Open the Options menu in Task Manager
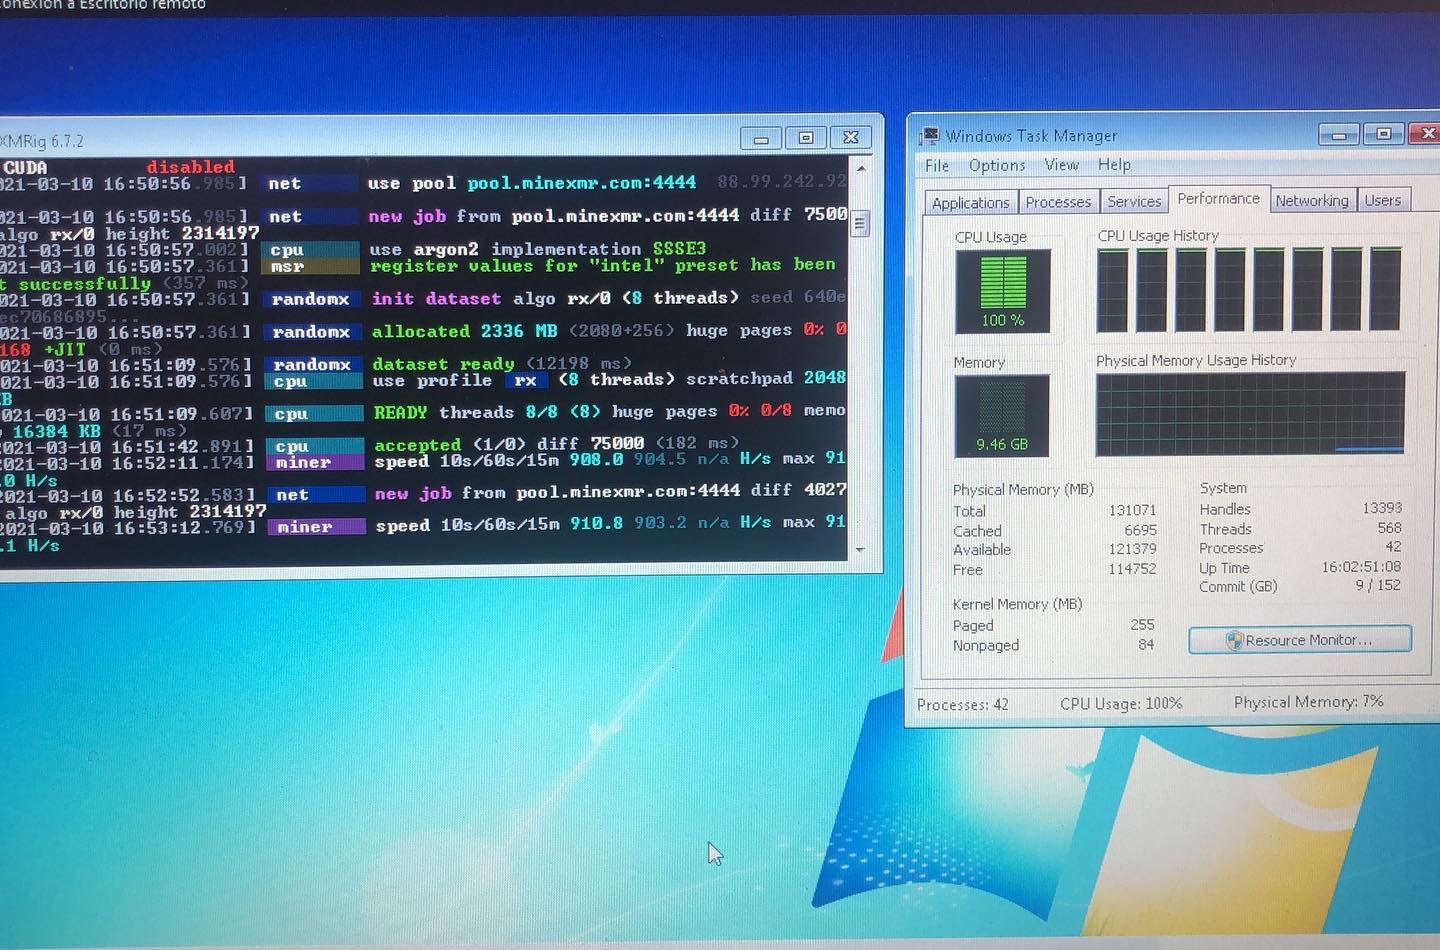Viewport: 1440px width, 950px height. pyautogui.click(x=997, y=165)
